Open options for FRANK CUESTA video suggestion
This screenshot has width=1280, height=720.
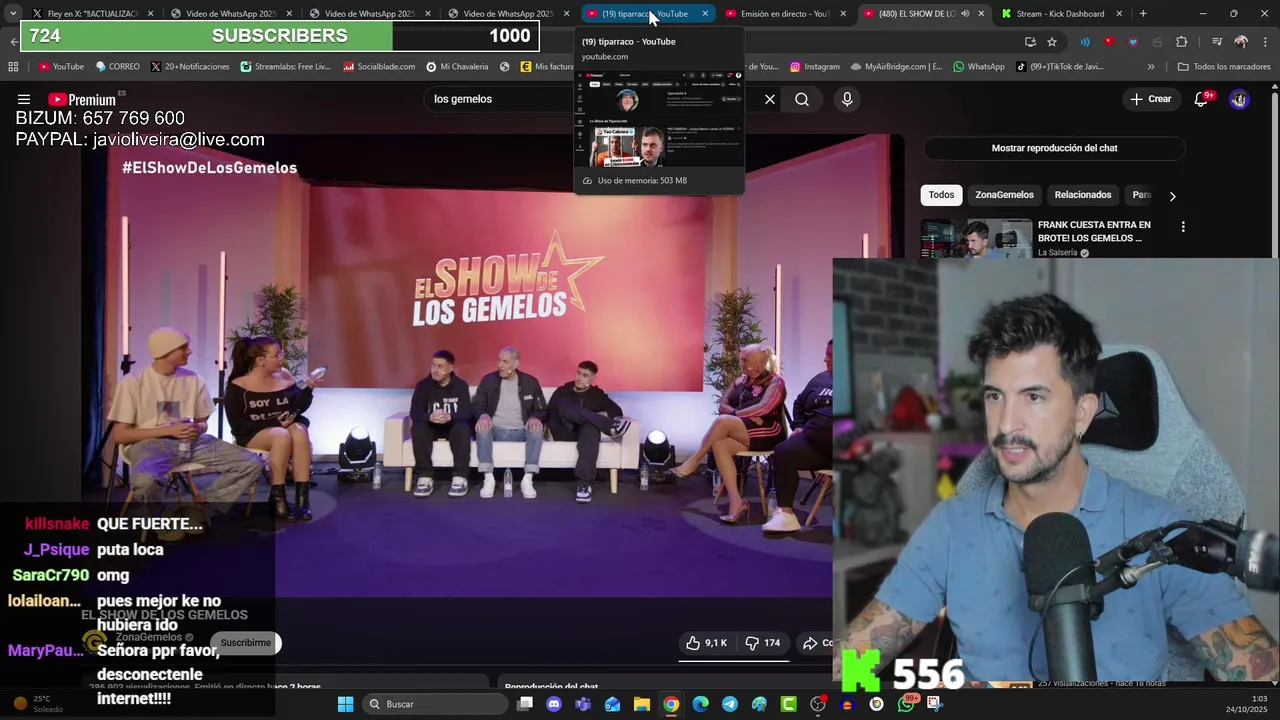point(1183,227)
